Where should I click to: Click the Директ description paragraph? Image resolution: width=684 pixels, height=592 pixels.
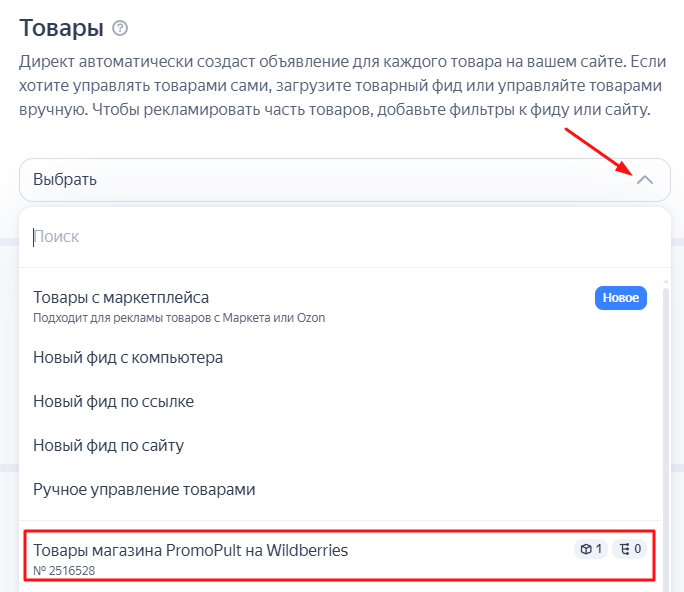tap(342, 86)
